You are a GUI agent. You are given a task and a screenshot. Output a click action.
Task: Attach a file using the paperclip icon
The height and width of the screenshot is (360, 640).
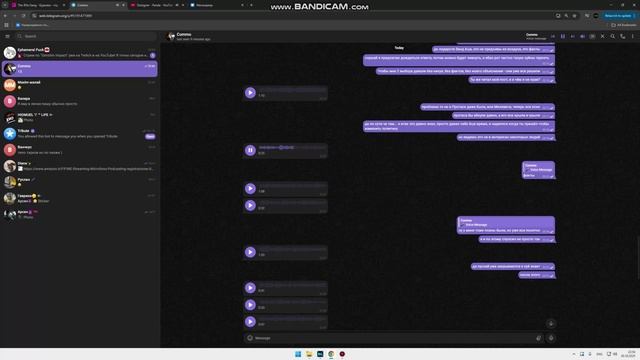538,338
